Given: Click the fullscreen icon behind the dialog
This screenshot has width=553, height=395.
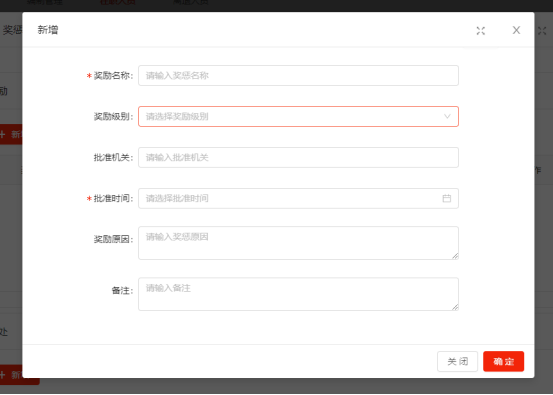Looking at the screenshot, I should pyautogui.click(x=542, y=31).
